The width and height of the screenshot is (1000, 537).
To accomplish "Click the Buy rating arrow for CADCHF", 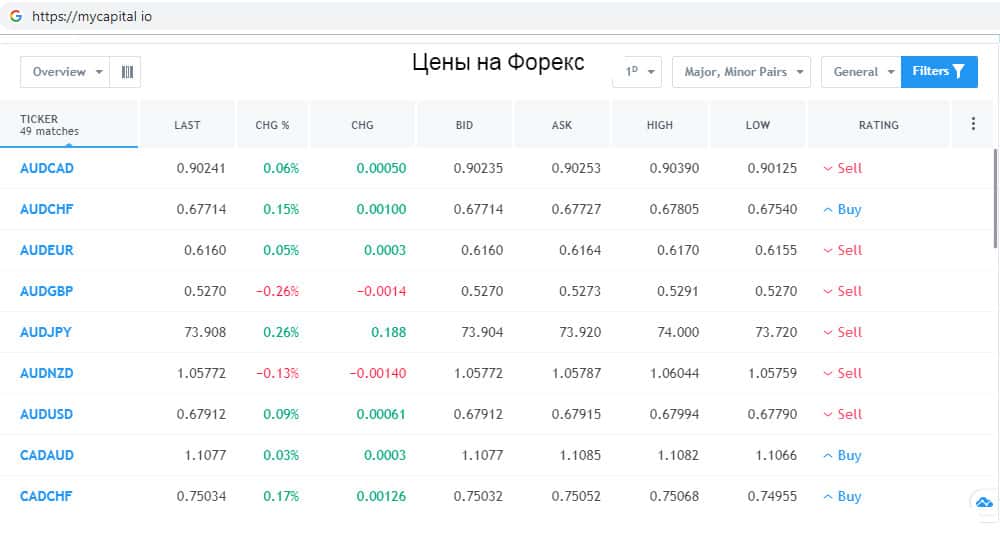I will tap(827, 497).
